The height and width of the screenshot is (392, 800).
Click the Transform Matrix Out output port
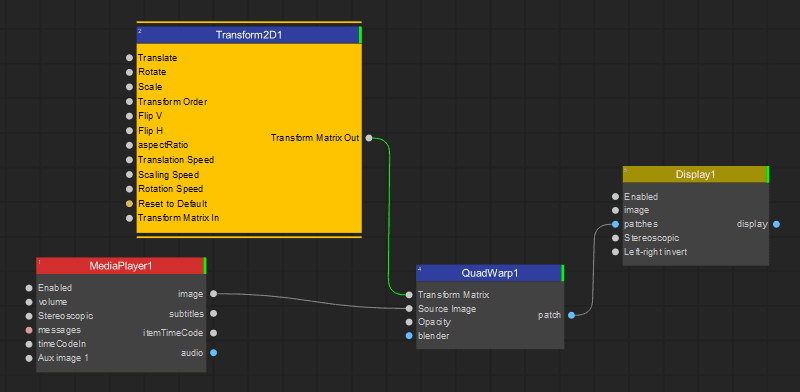[369, 138]
